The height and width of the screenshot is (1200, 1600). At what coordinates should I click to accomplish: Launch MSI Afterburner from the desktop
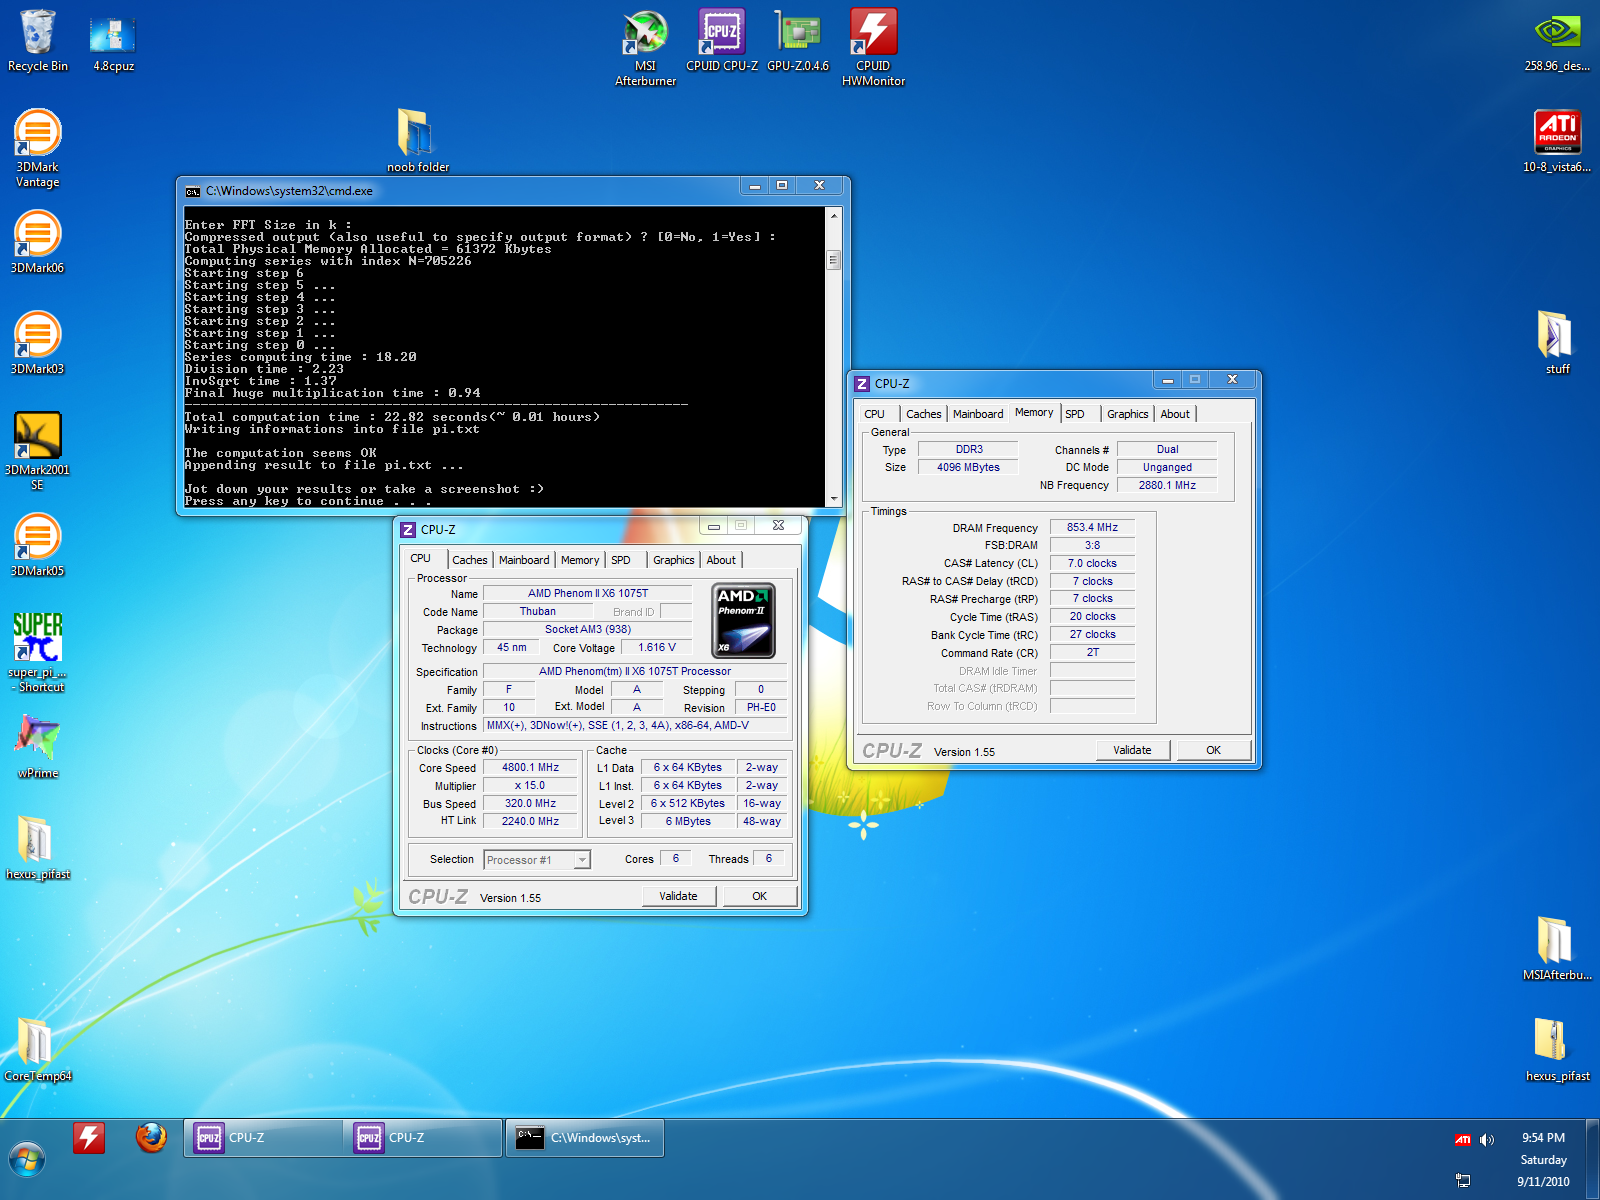click(x=645, y=47)
